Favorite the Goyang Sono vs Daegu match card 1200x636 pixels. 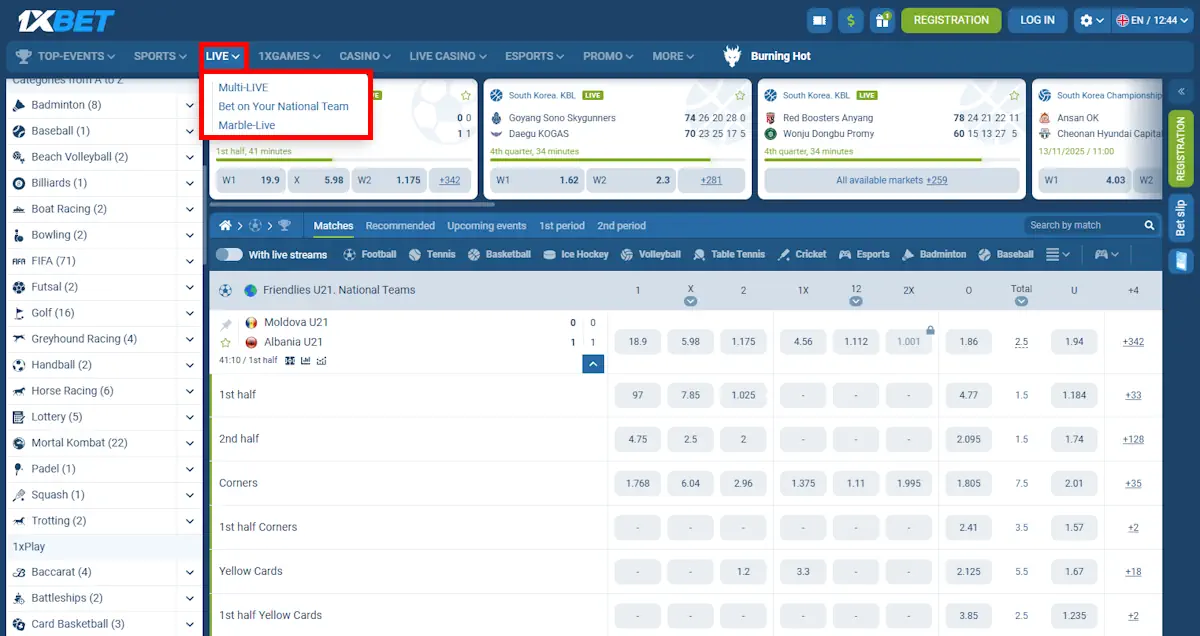(739, 94)
